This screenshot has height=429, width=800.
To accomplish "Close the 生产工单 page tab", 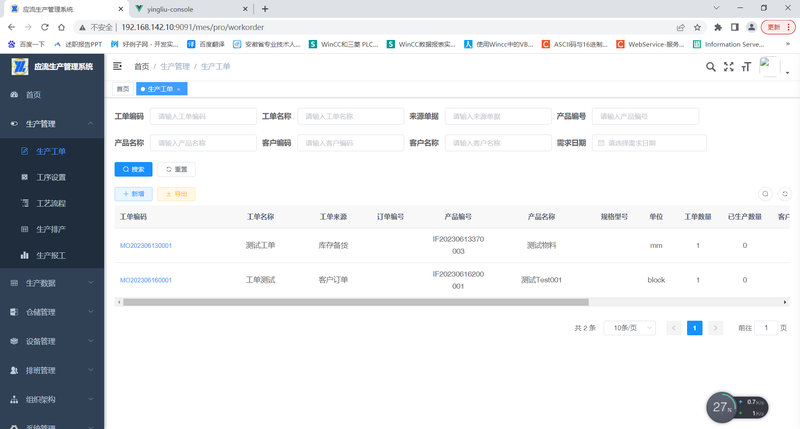I will tap(179, 89).
